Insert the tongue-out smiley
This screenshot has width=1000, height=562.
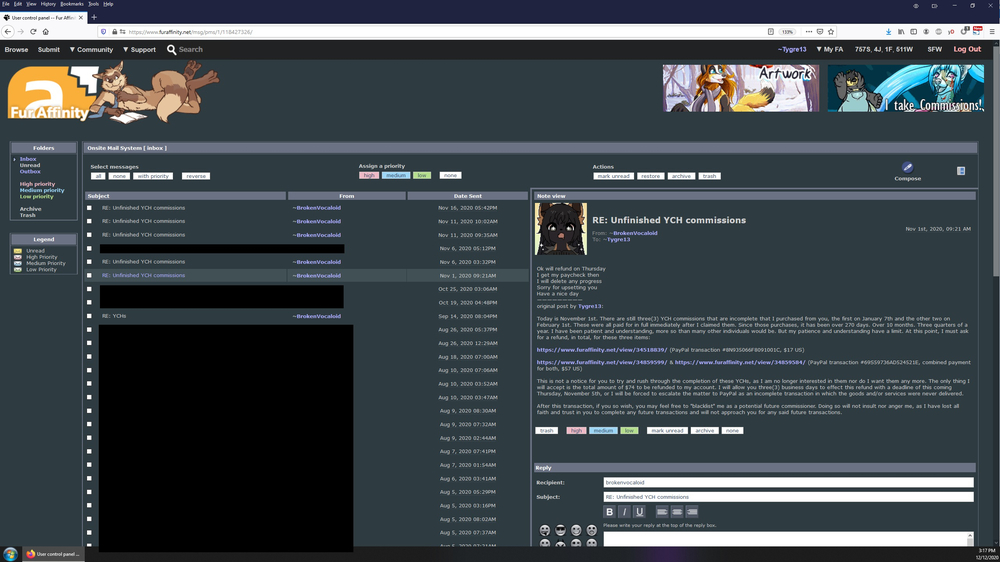545,530
